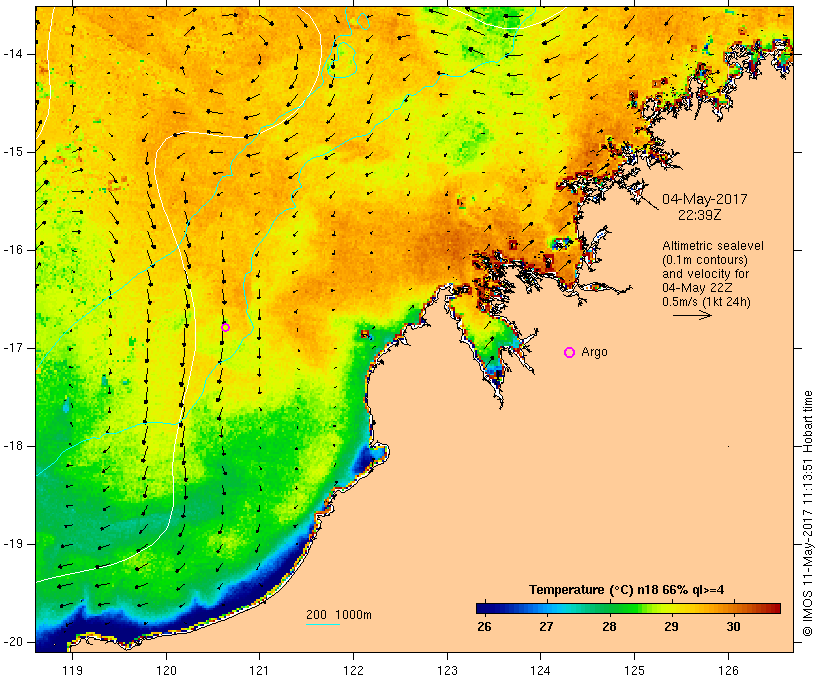Click the velocity scale reference arrow
This screenshot has height=680, width=820.
[x=692, y=315]
